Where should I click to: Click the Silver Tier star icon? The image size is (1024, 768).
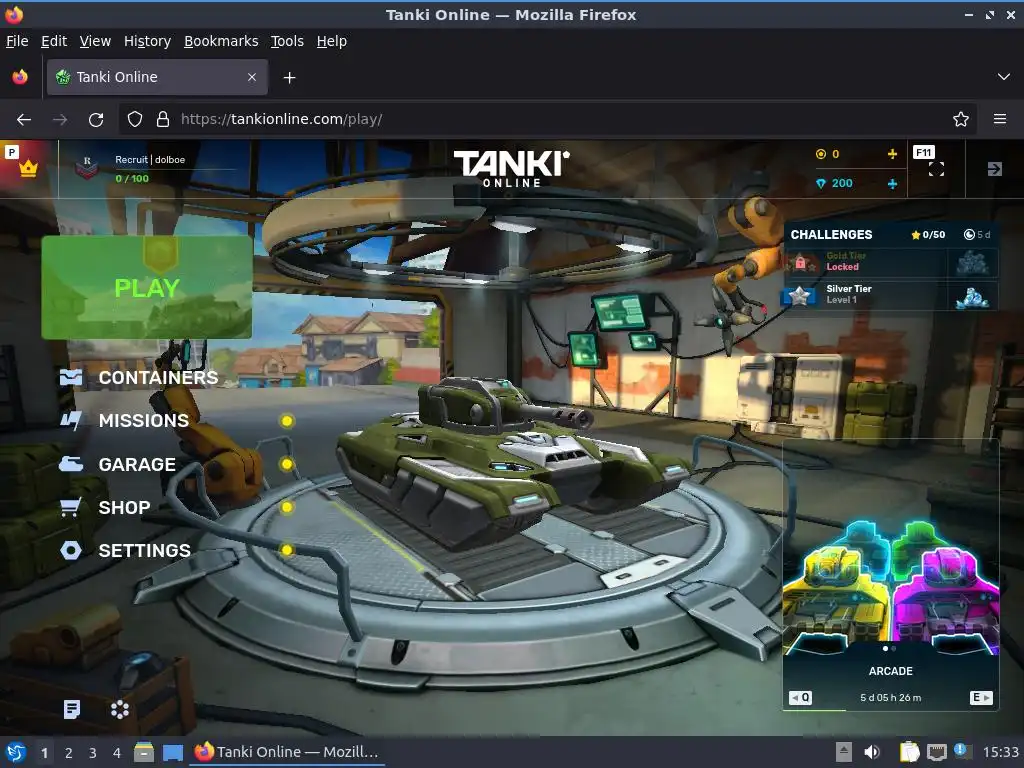(x=799, y=296)
